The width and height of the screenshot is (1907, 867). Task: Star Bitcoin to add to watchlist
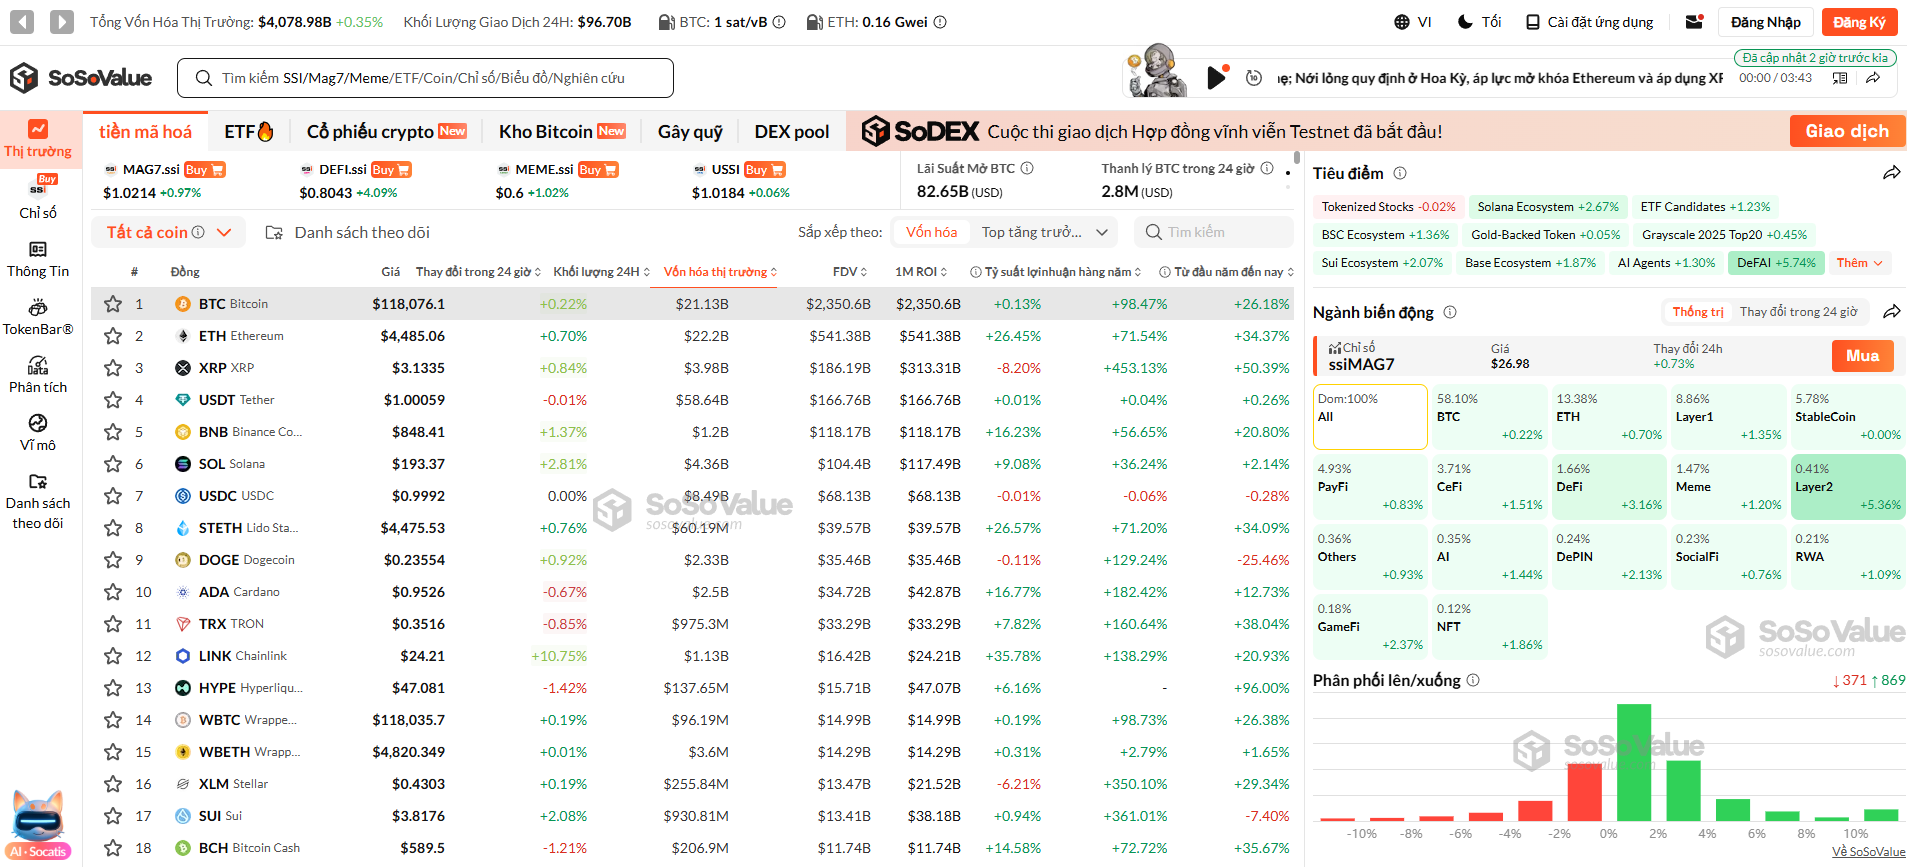pos(113,304)
